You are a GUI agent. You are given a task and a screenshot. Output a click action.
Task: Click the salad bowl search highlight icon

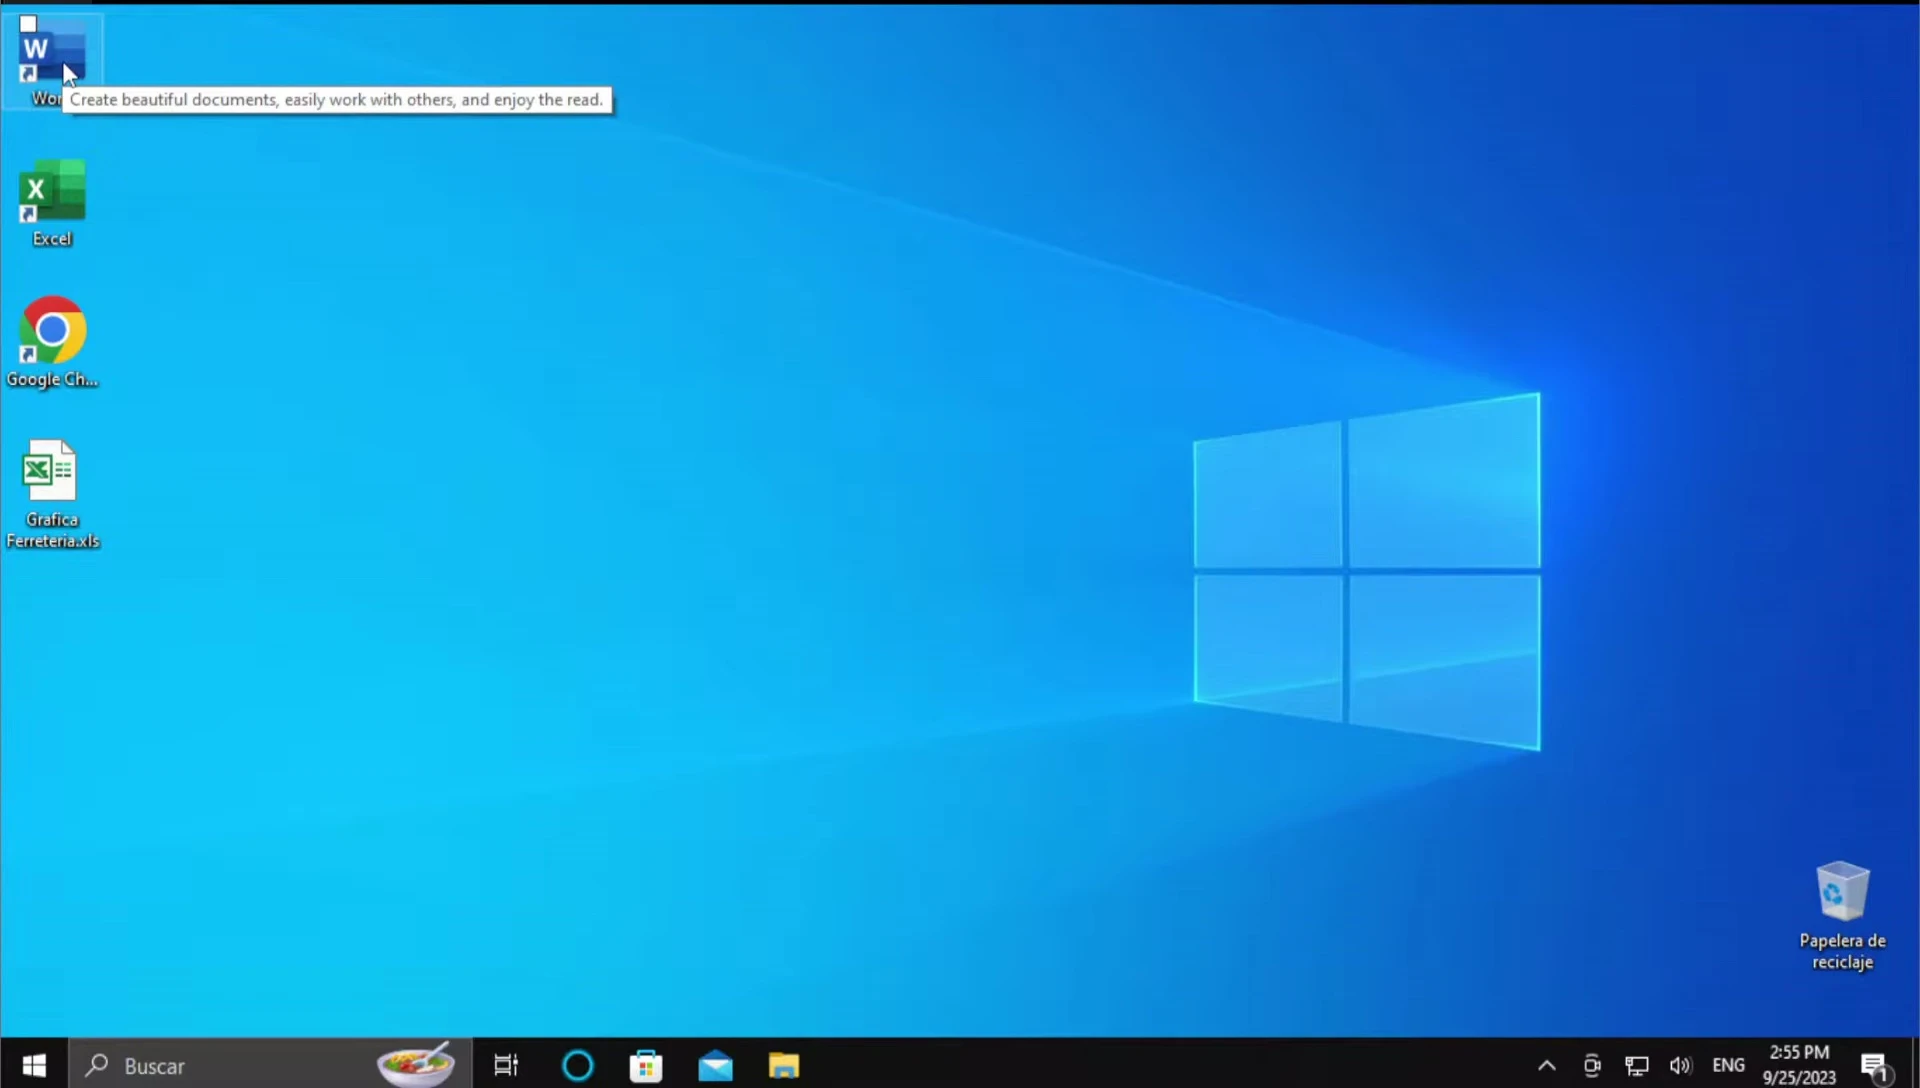(416, 1064)
